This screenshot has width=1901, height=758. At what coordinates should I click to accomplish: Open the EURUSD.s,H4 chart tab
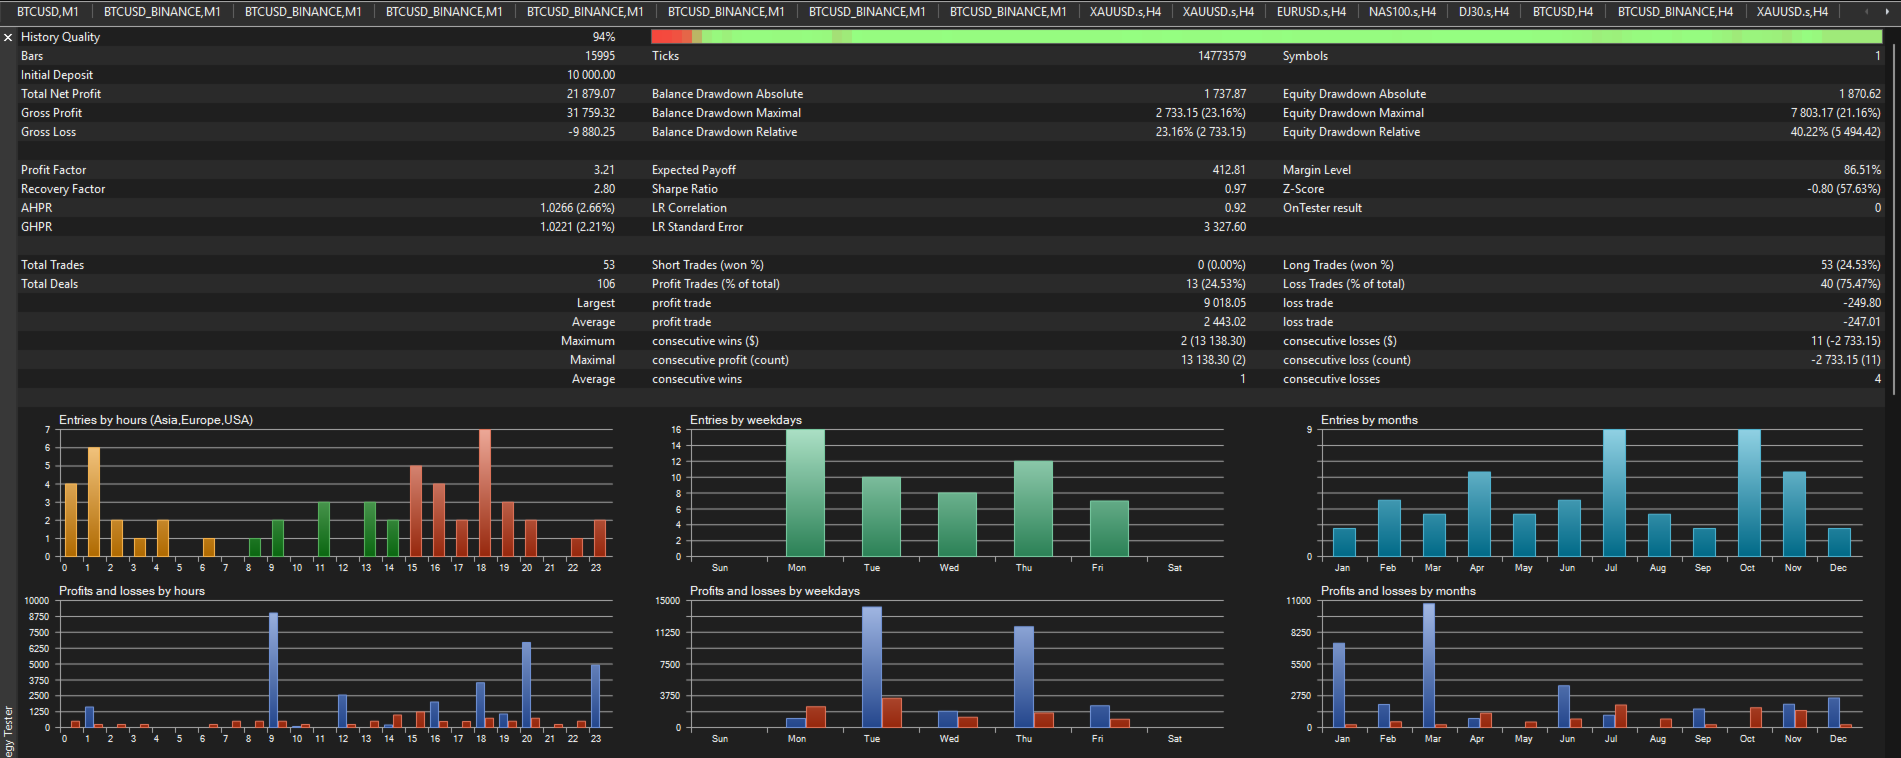coord(1311,12)
